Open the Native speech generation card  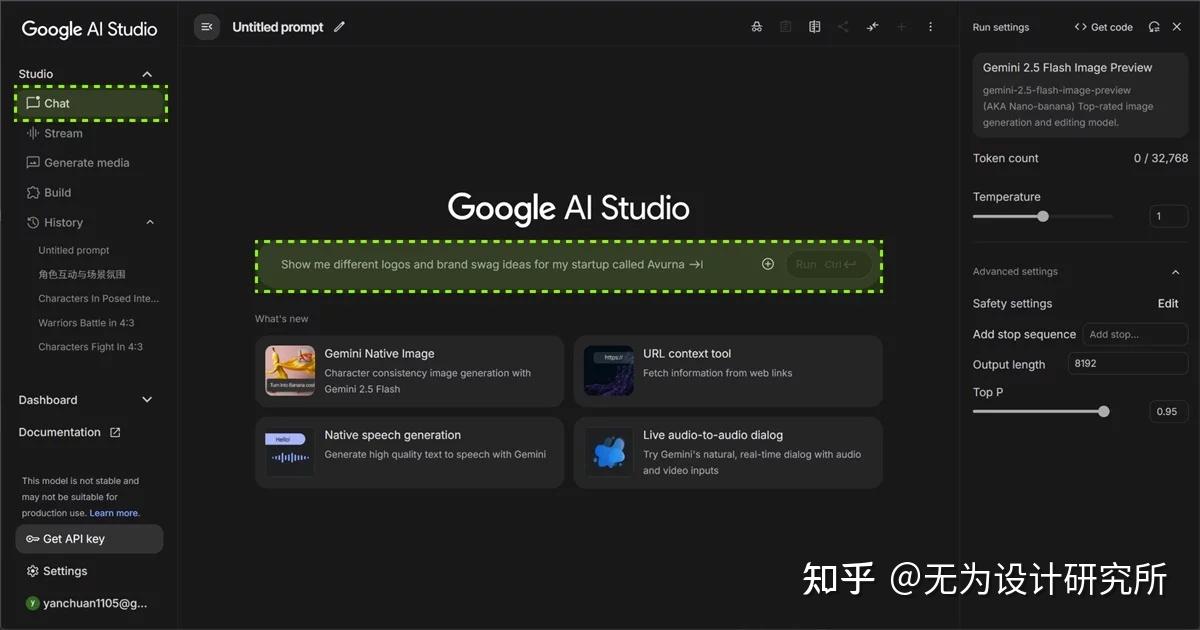(x=410, y=453)
